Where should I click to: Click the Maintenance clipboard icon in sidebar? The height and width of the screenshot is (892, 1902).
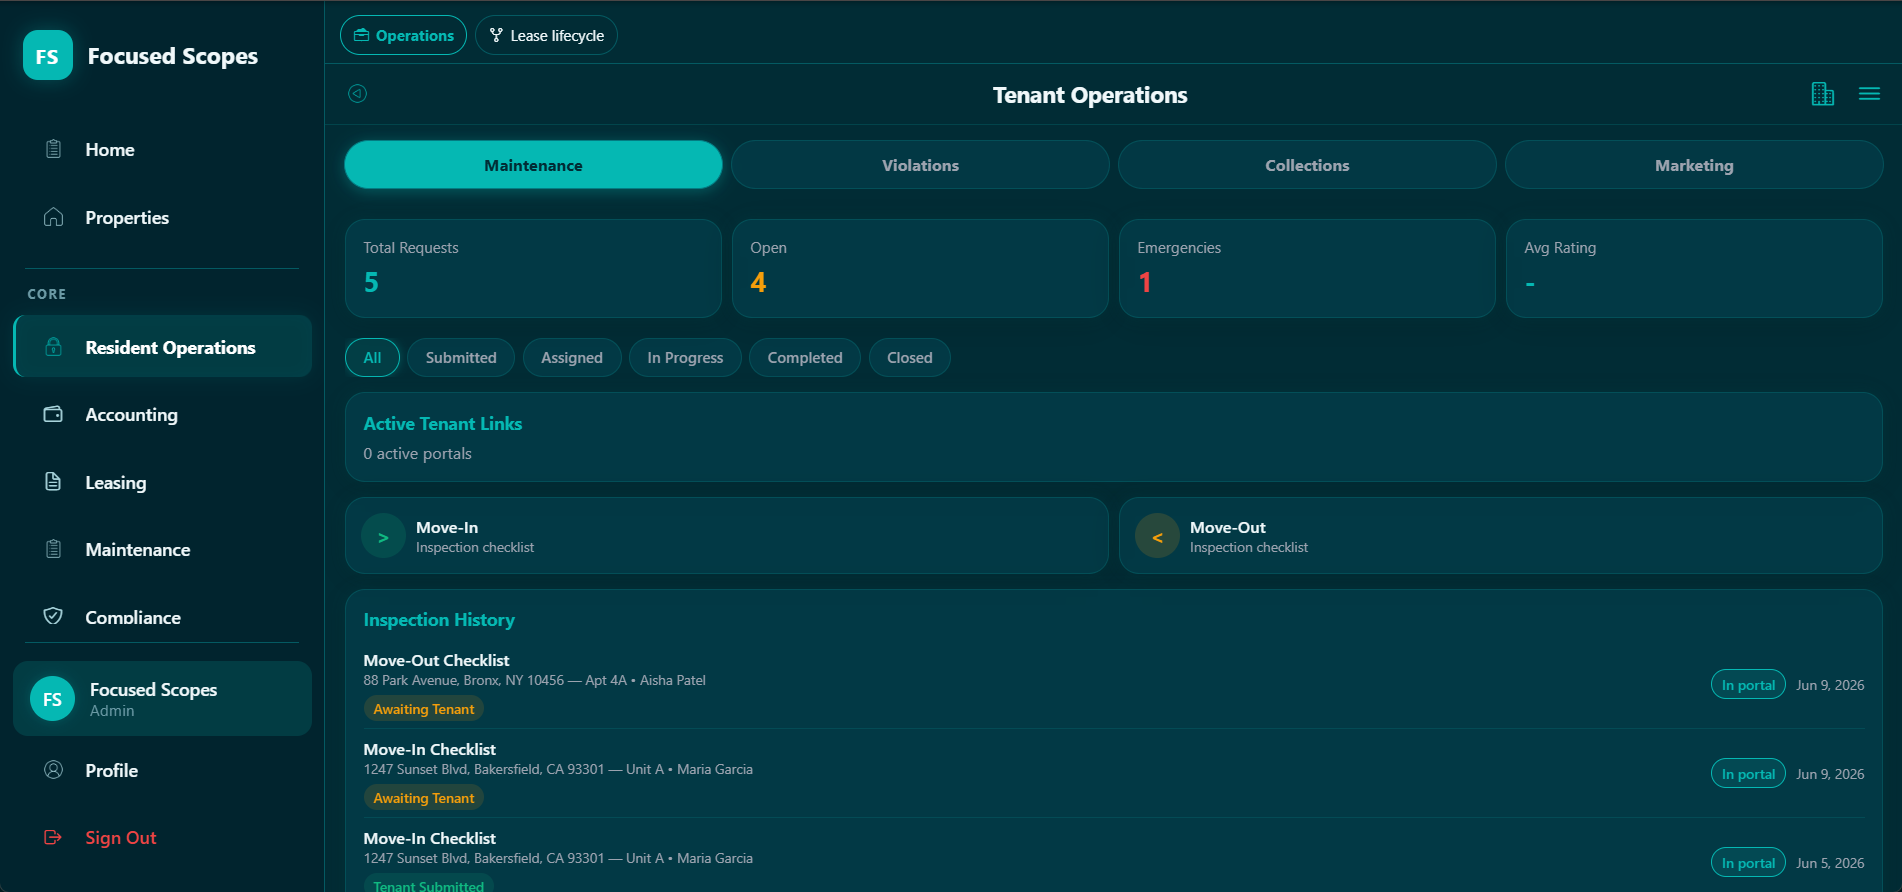click(54, 549)
